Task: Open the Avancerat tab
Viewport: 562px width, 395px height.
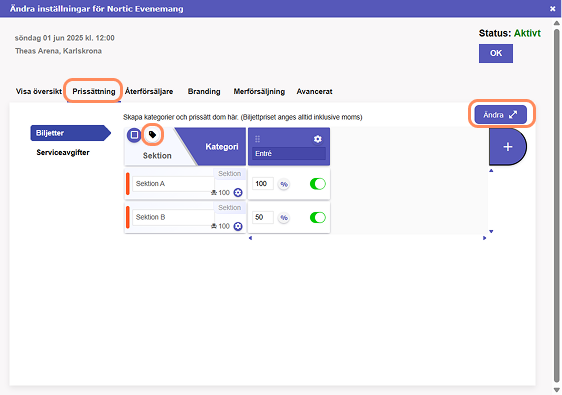Action: (314, 91)
